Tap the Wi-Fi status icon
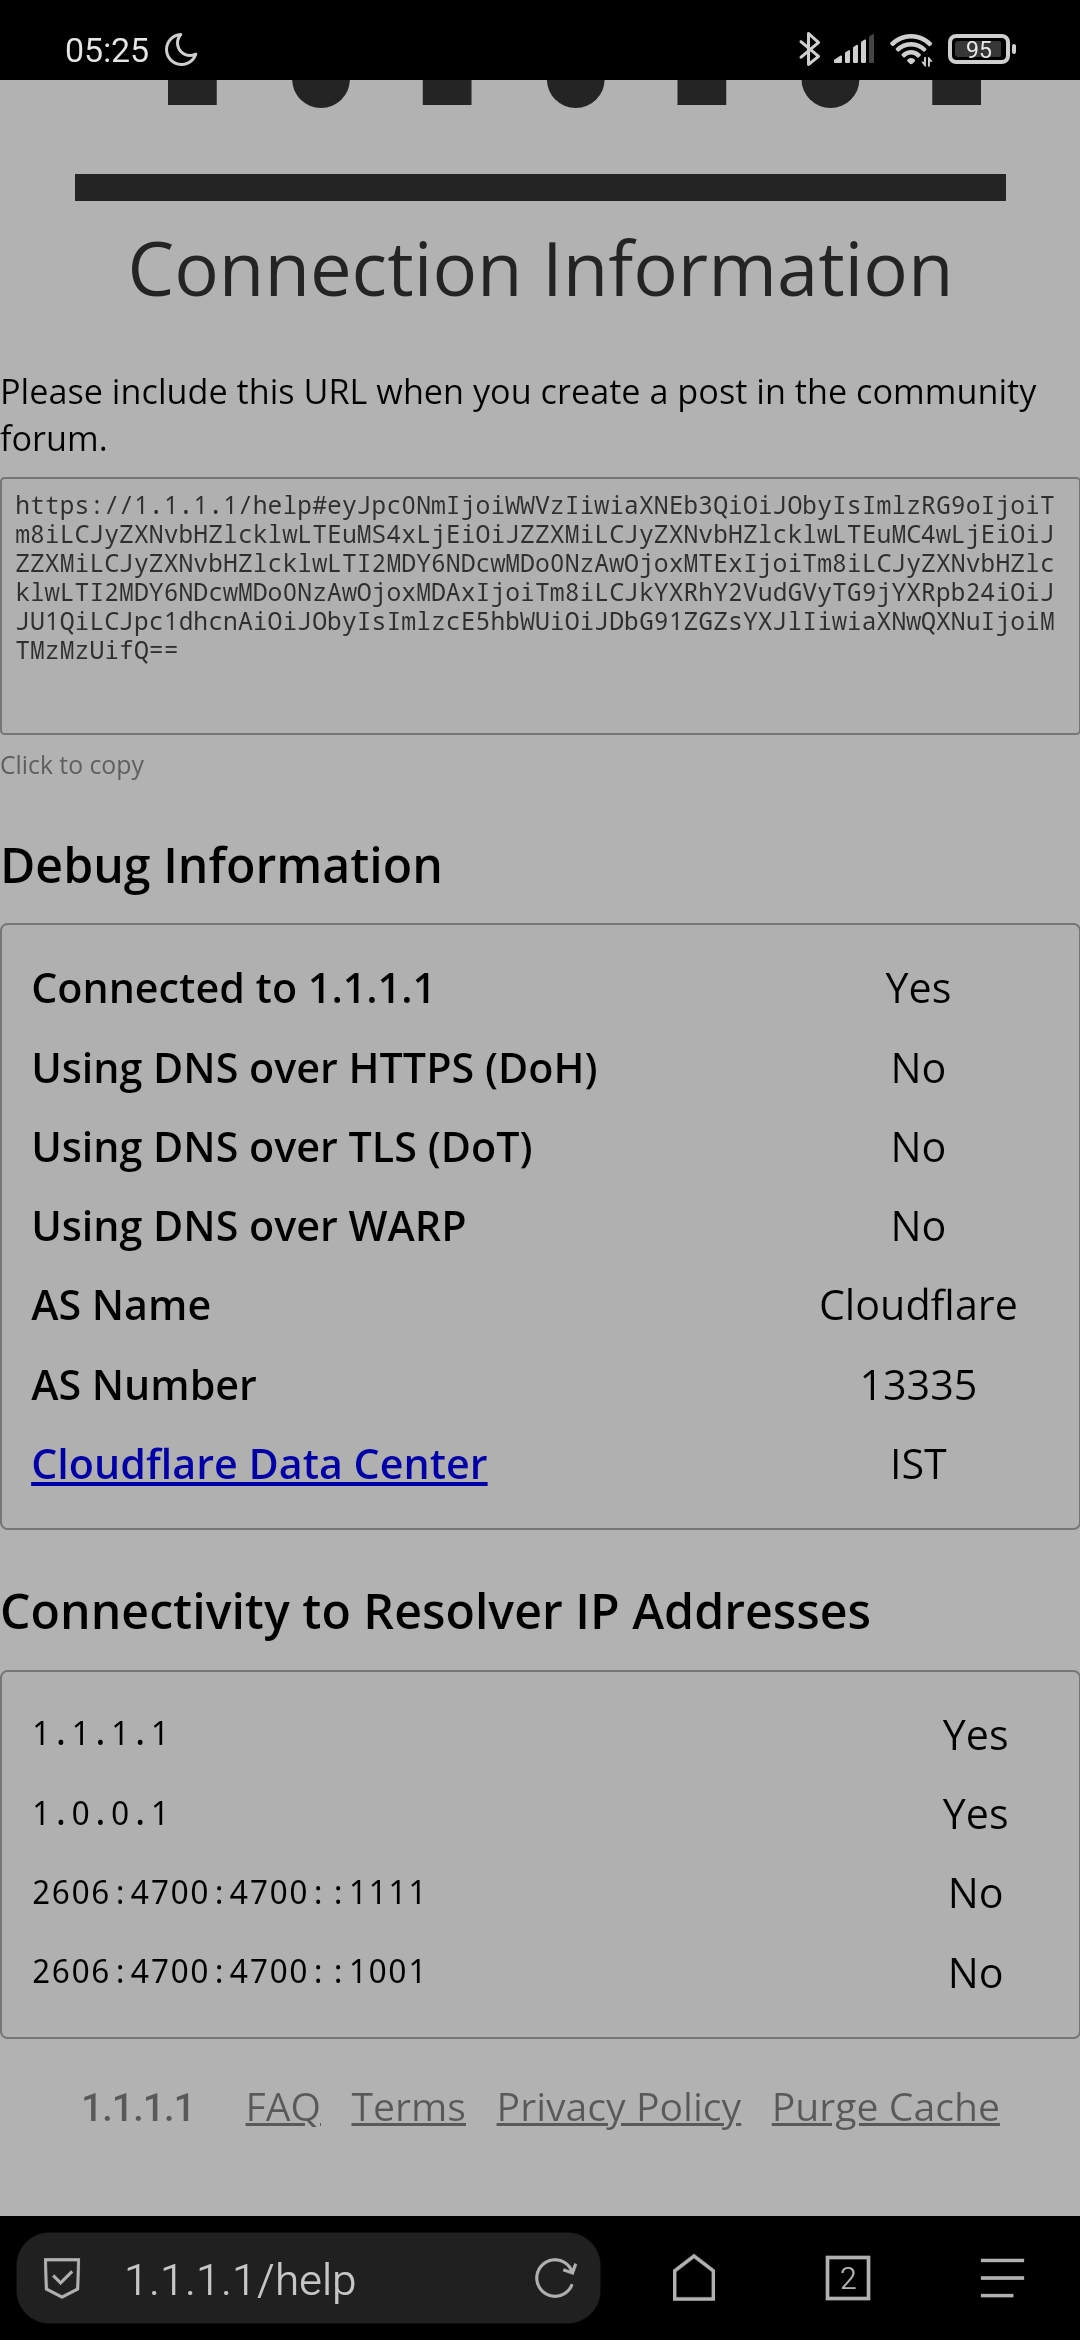Viewport: 1080px width, 2340px height. click(x=912, y=49)
